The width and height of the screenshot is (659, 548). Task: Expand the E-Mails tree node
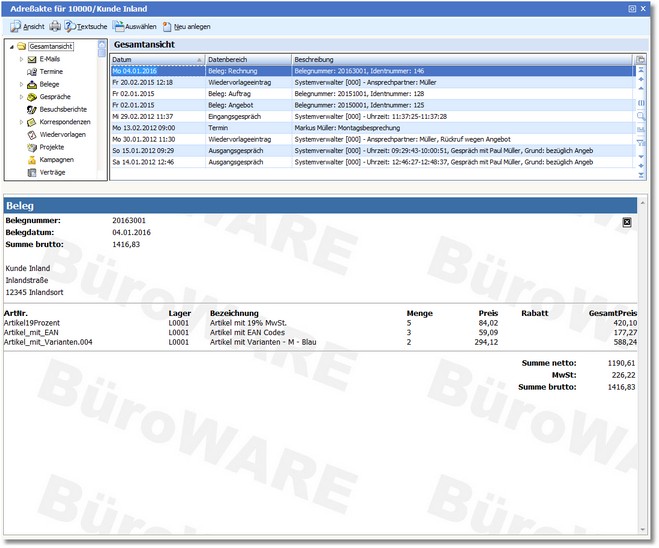(x=21, y=60)
